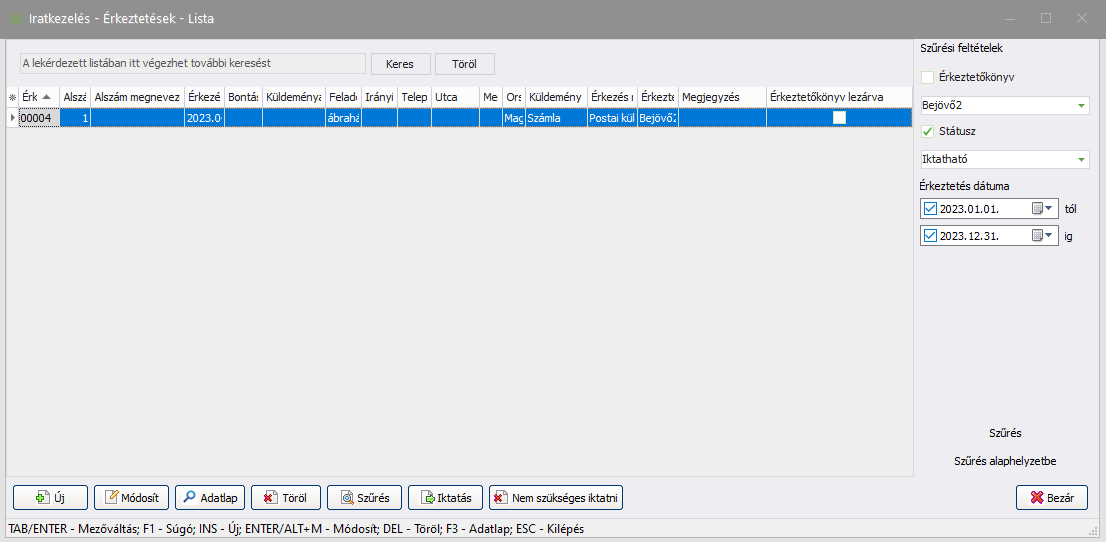Enable the Érkeztetőkönyv checkbox
Image resolution: width=1106 pixels, height=542 pixels.
927,77
